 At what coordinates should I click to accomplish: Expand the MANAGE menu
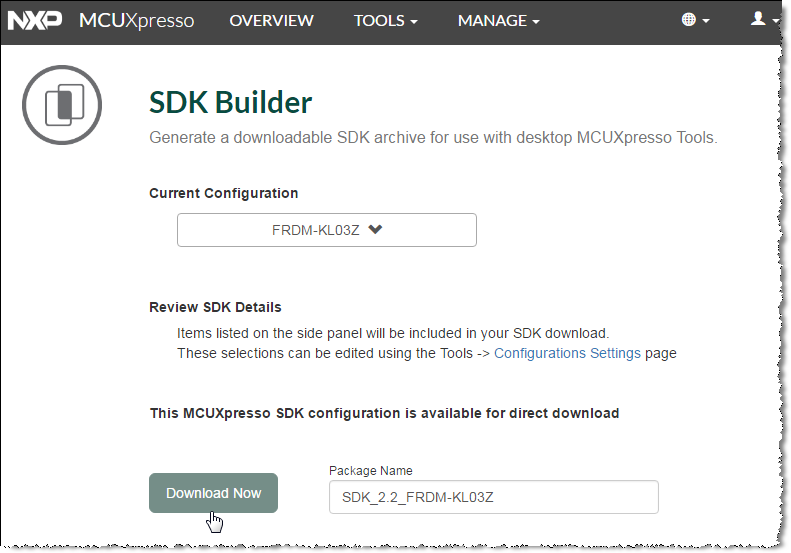click(x=498, y=21)
